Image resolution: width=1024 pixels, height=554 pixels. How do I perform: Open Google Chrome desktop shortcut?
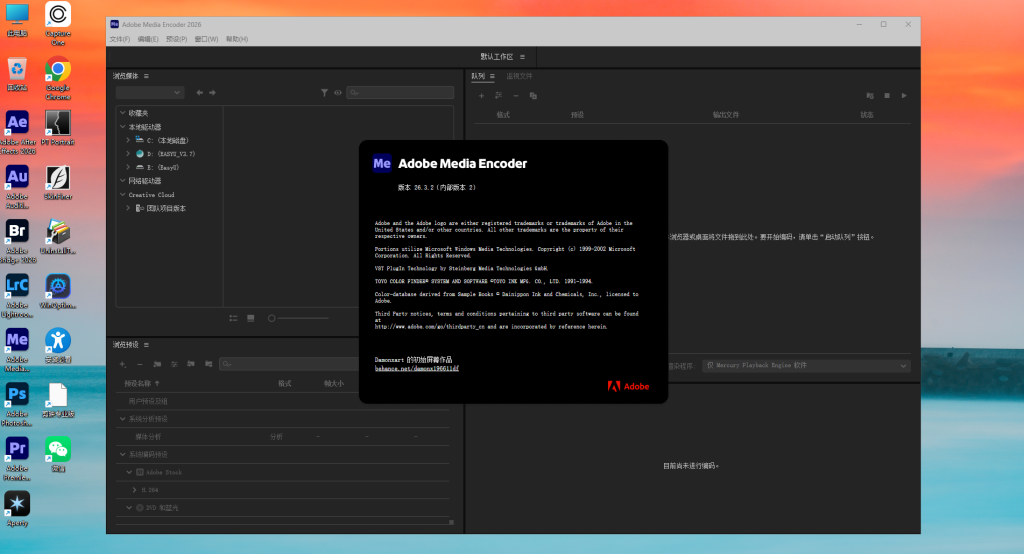(58, 77)
